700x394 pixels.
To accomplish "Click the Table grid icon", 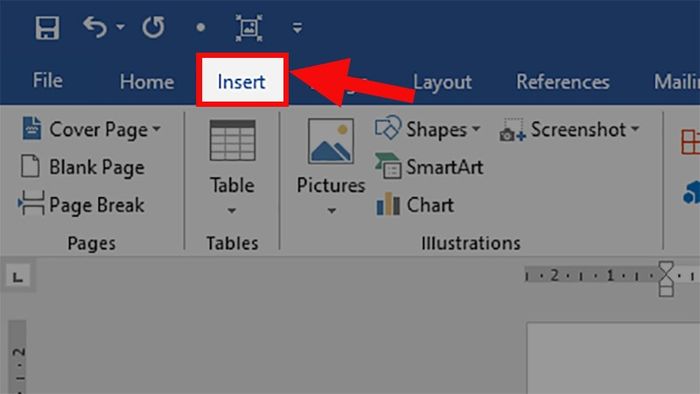I will 233,140.
